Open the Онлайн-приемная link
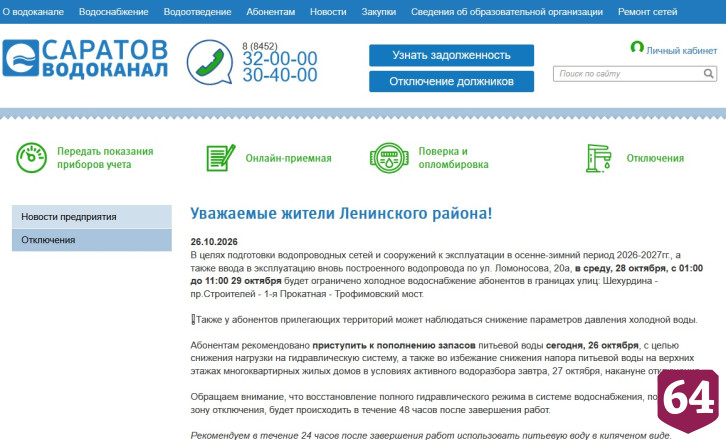This screenshot has width=726, height=440. 288,158
